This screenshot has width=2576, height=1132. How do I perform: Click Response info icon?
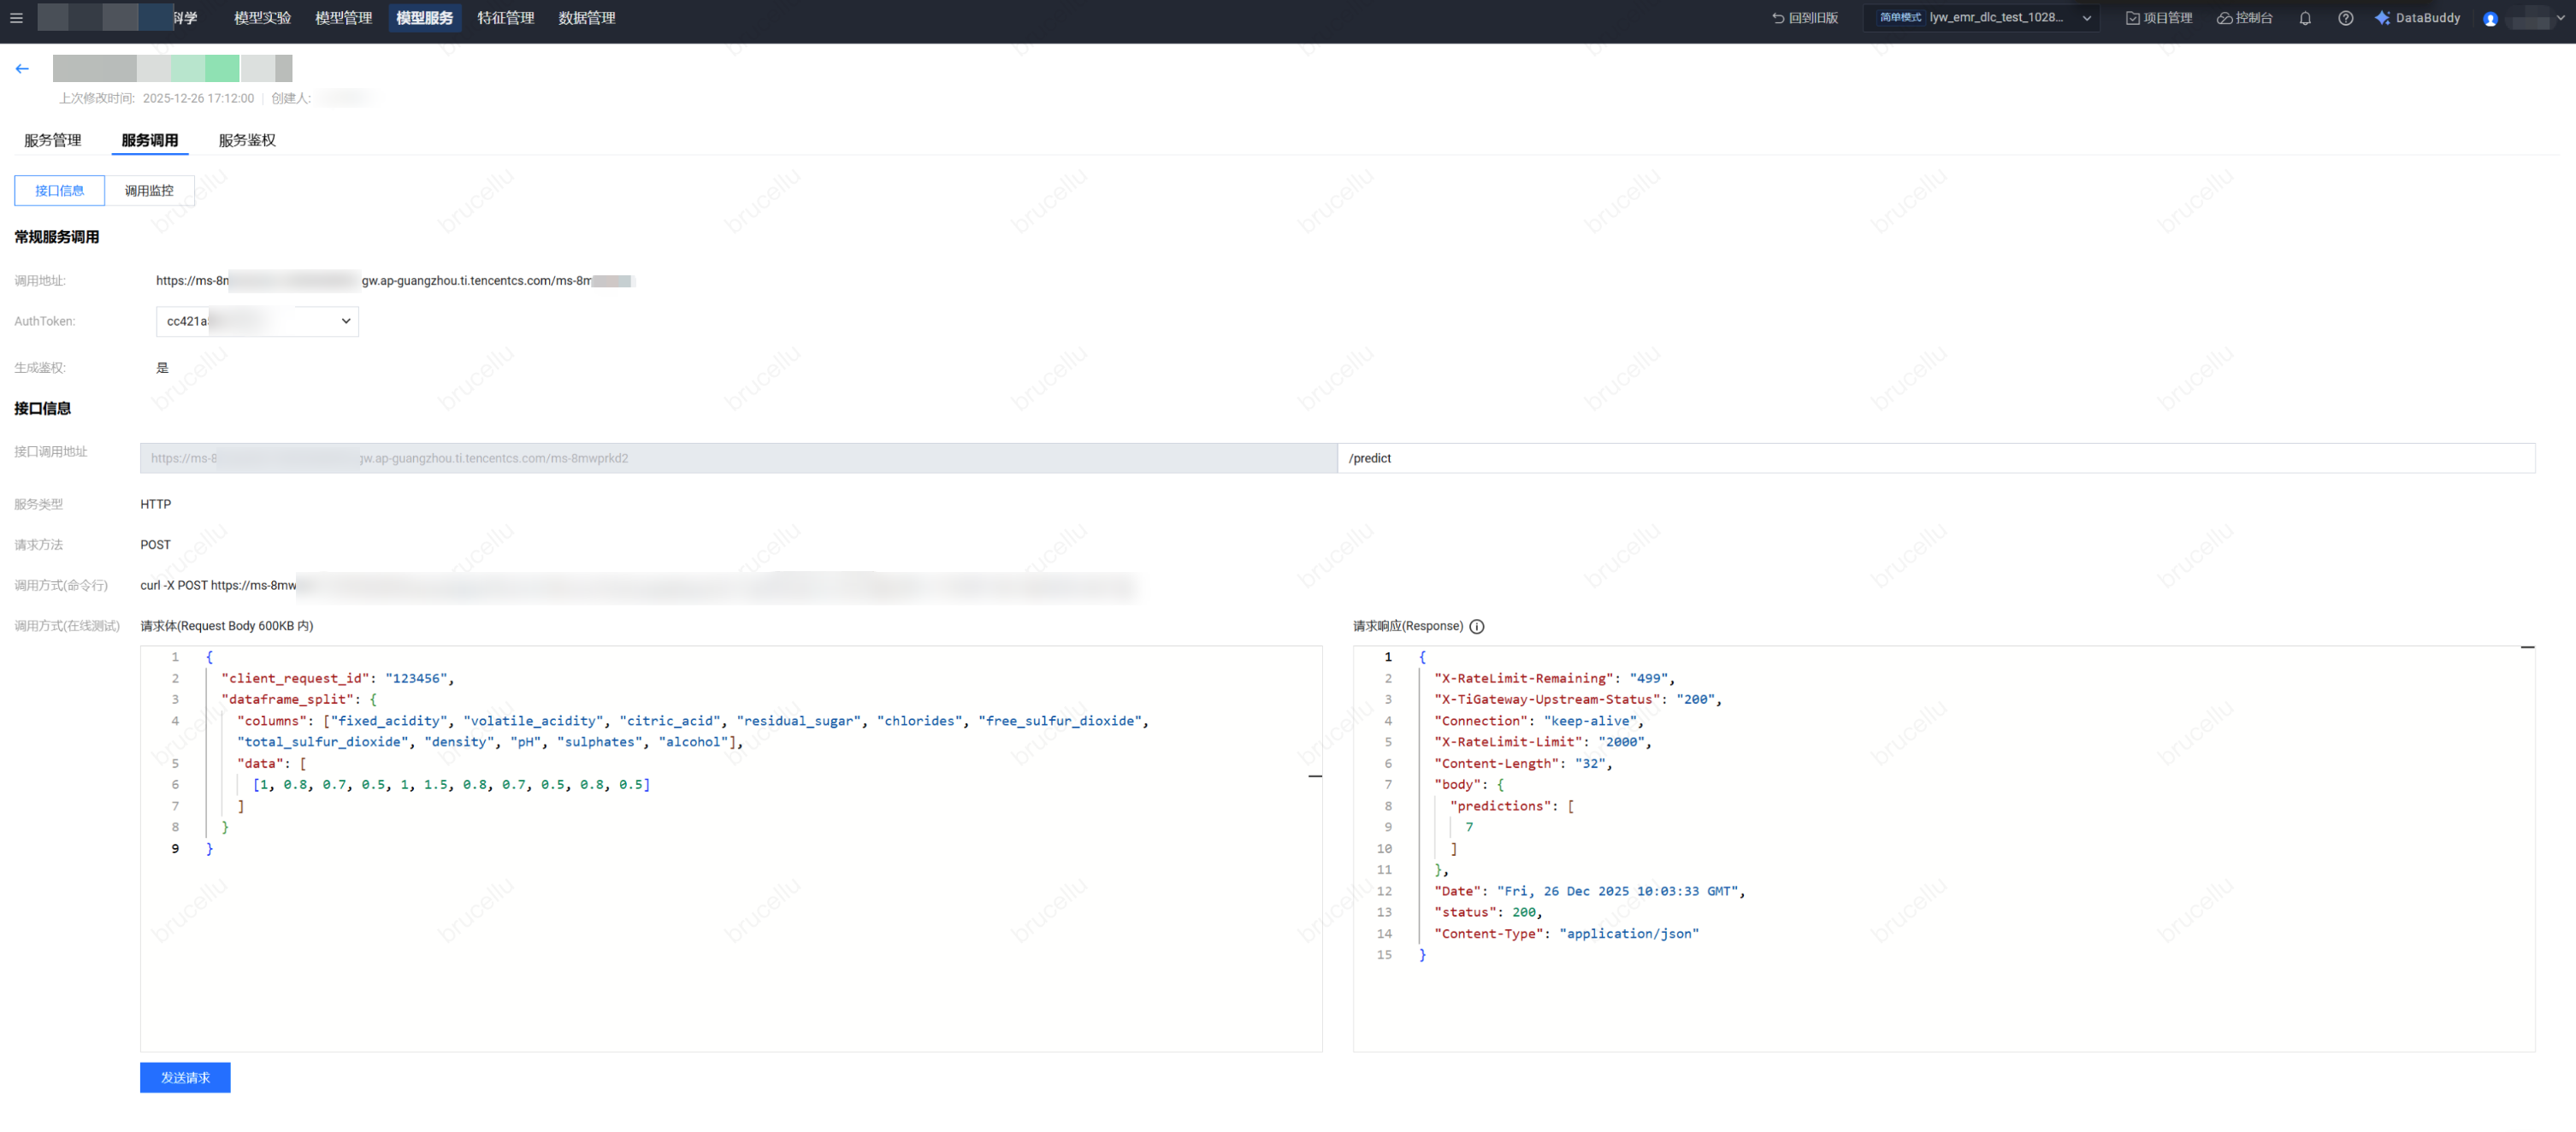[1477, 626]
